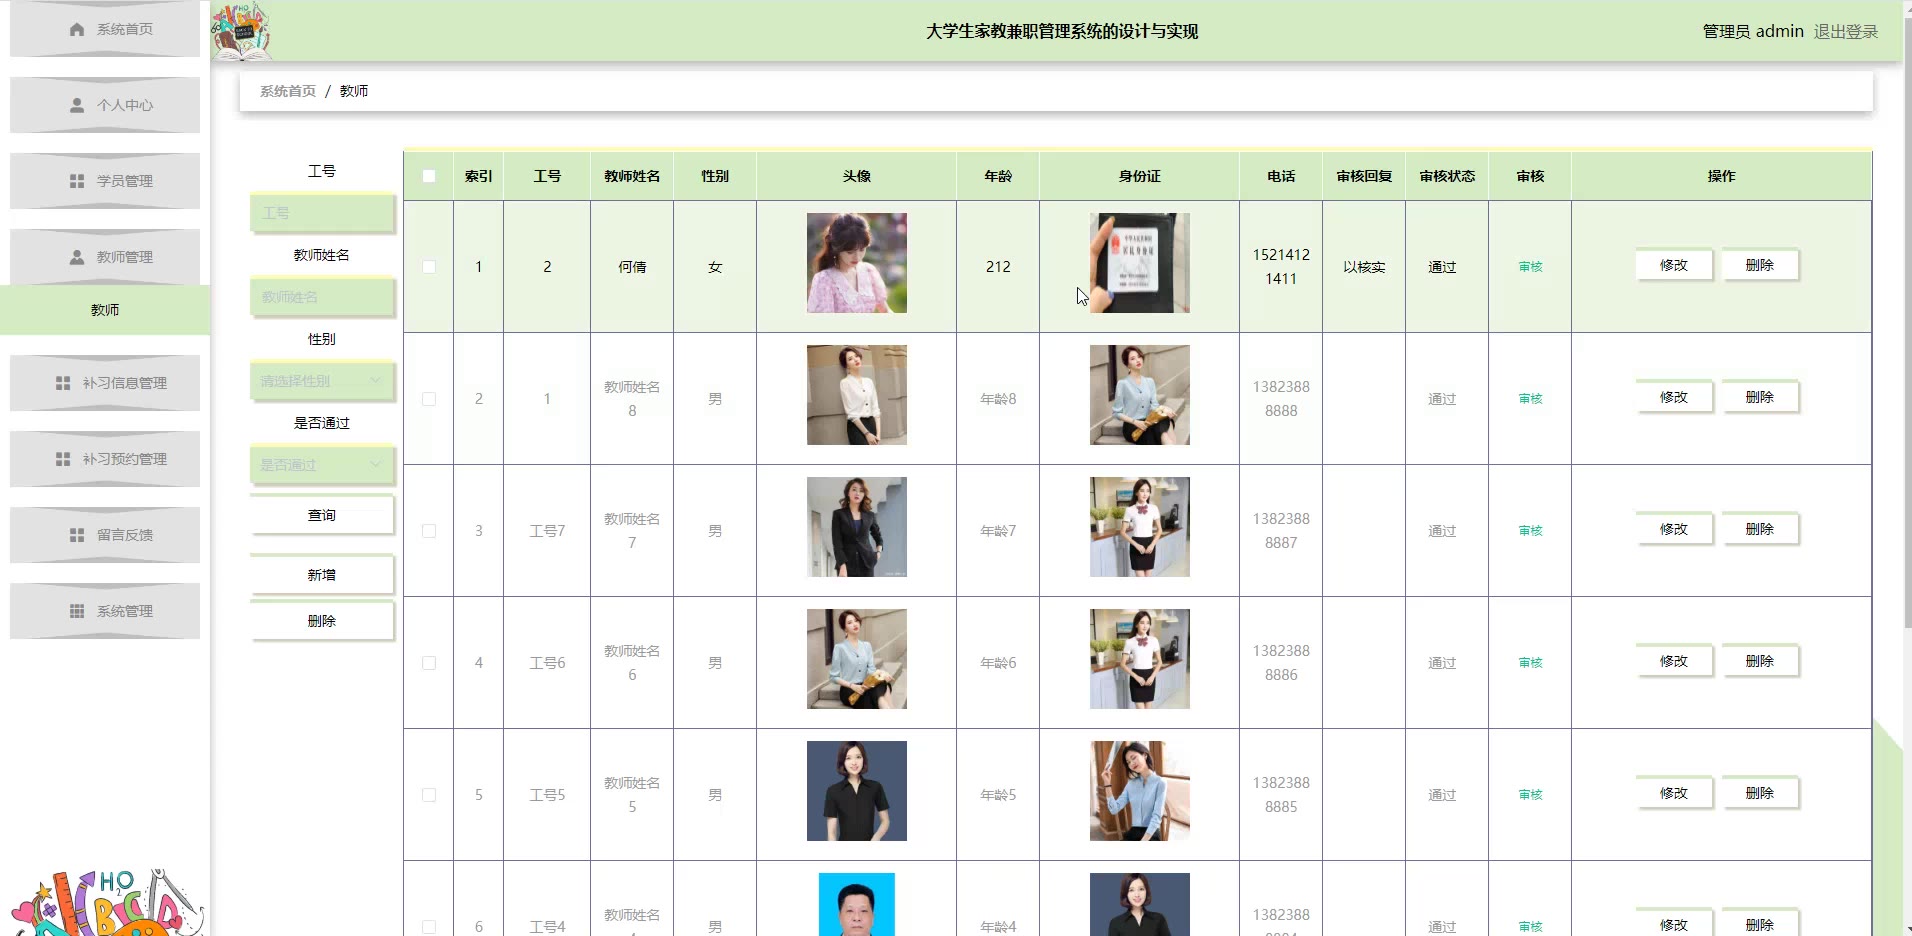The width and height of the screenshot is (1912, 936).
Task: Toggle the select-all checkbox in the table header
Action: coord(429,176)
